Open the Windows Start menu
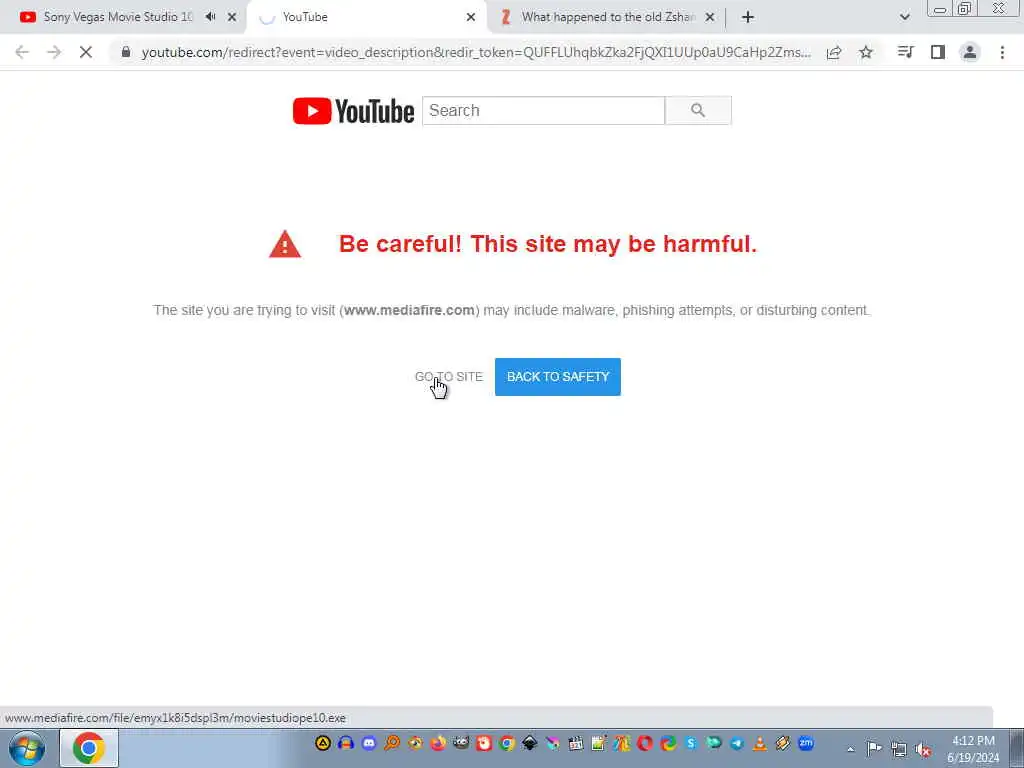Image resolution: width=1024 pixels, height=768 pixels. pyautogui.click(x=27, y=748)
